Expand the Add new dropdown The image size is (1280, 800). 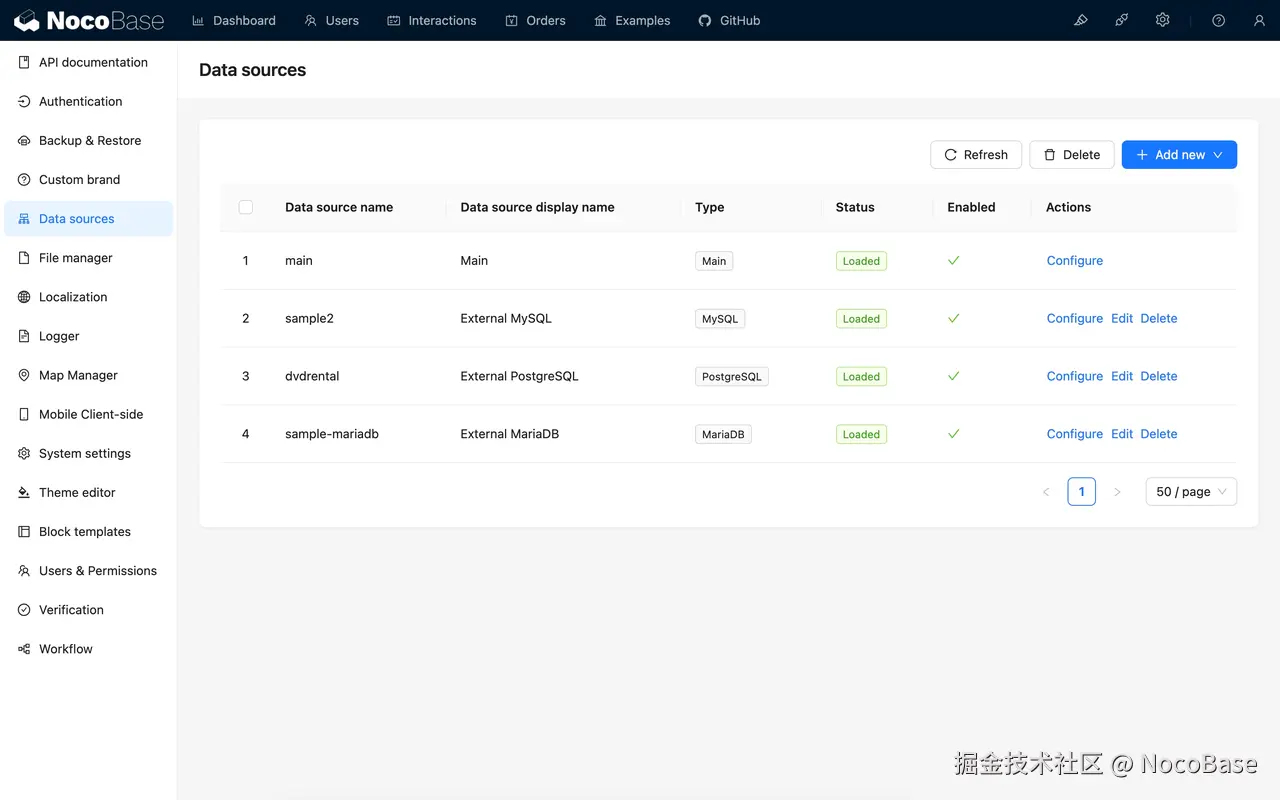point(1217,154)
